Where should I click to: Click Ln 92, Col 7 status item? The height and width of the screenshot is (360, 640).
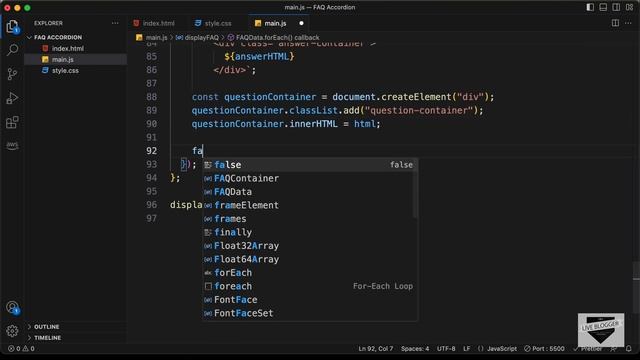pos(376,349)
